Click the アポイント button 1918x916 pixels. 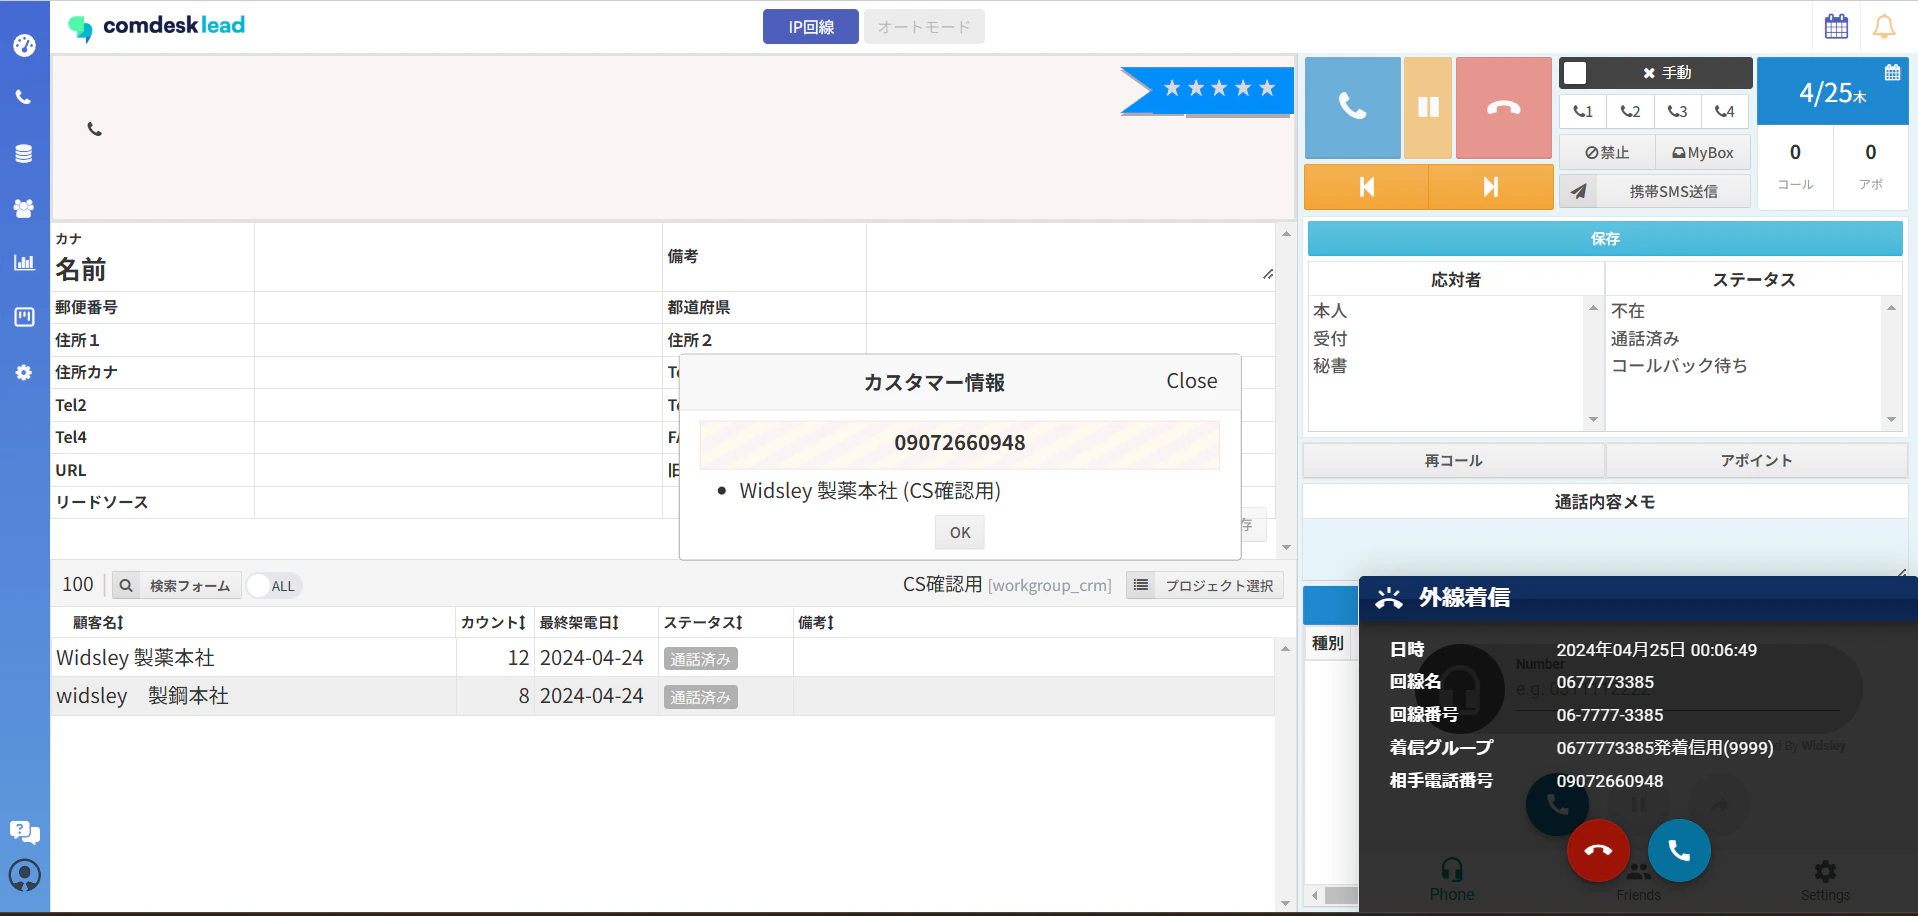pos(1757,461)
